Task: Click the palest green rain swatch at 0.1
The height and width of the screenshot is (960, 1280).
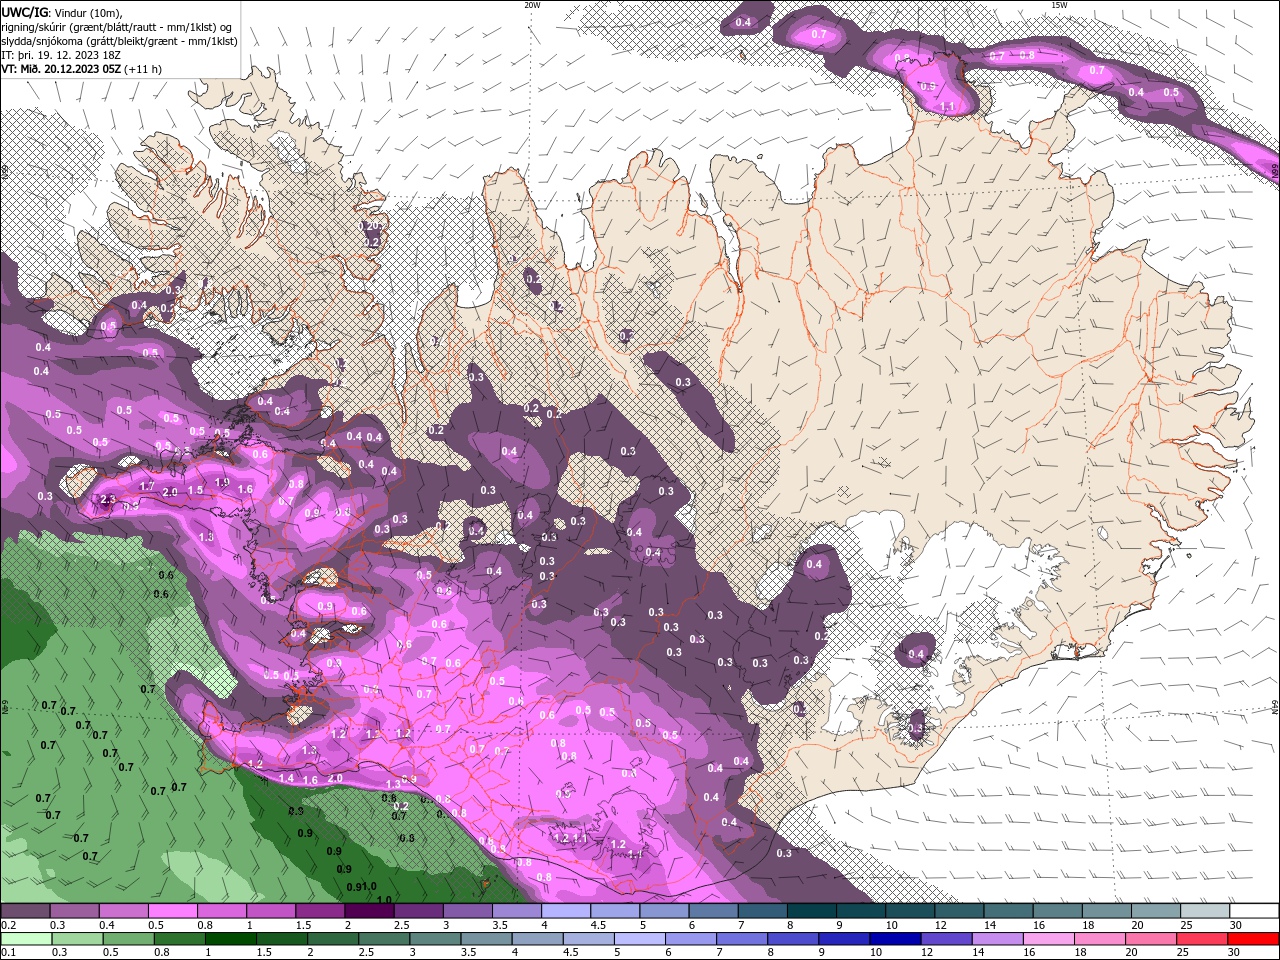Action: pos(26,939)
